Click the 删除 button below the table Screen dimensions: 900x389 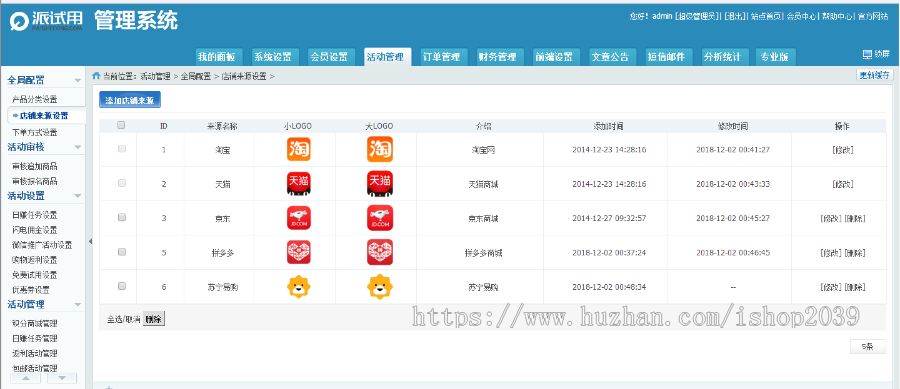(x=154, y=319)
